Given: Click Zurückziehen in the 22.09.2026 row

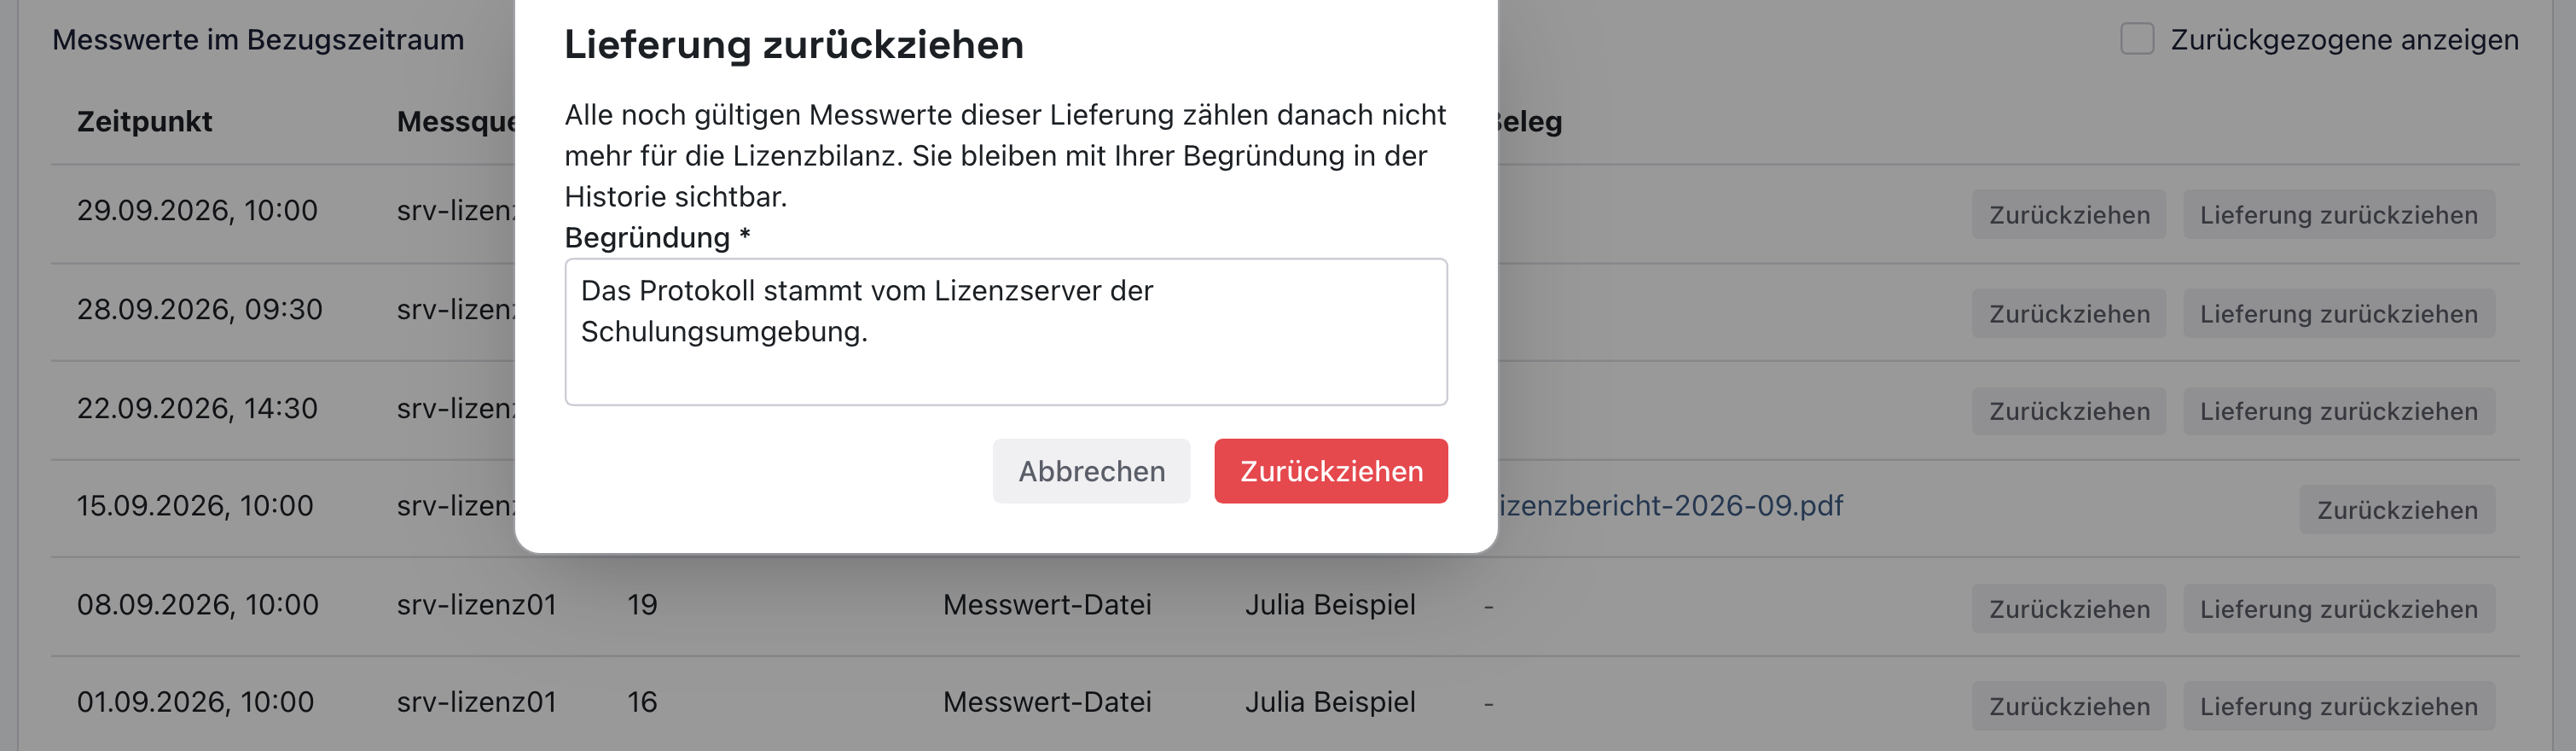Looking at the screenshot, I should (2068, 411).
